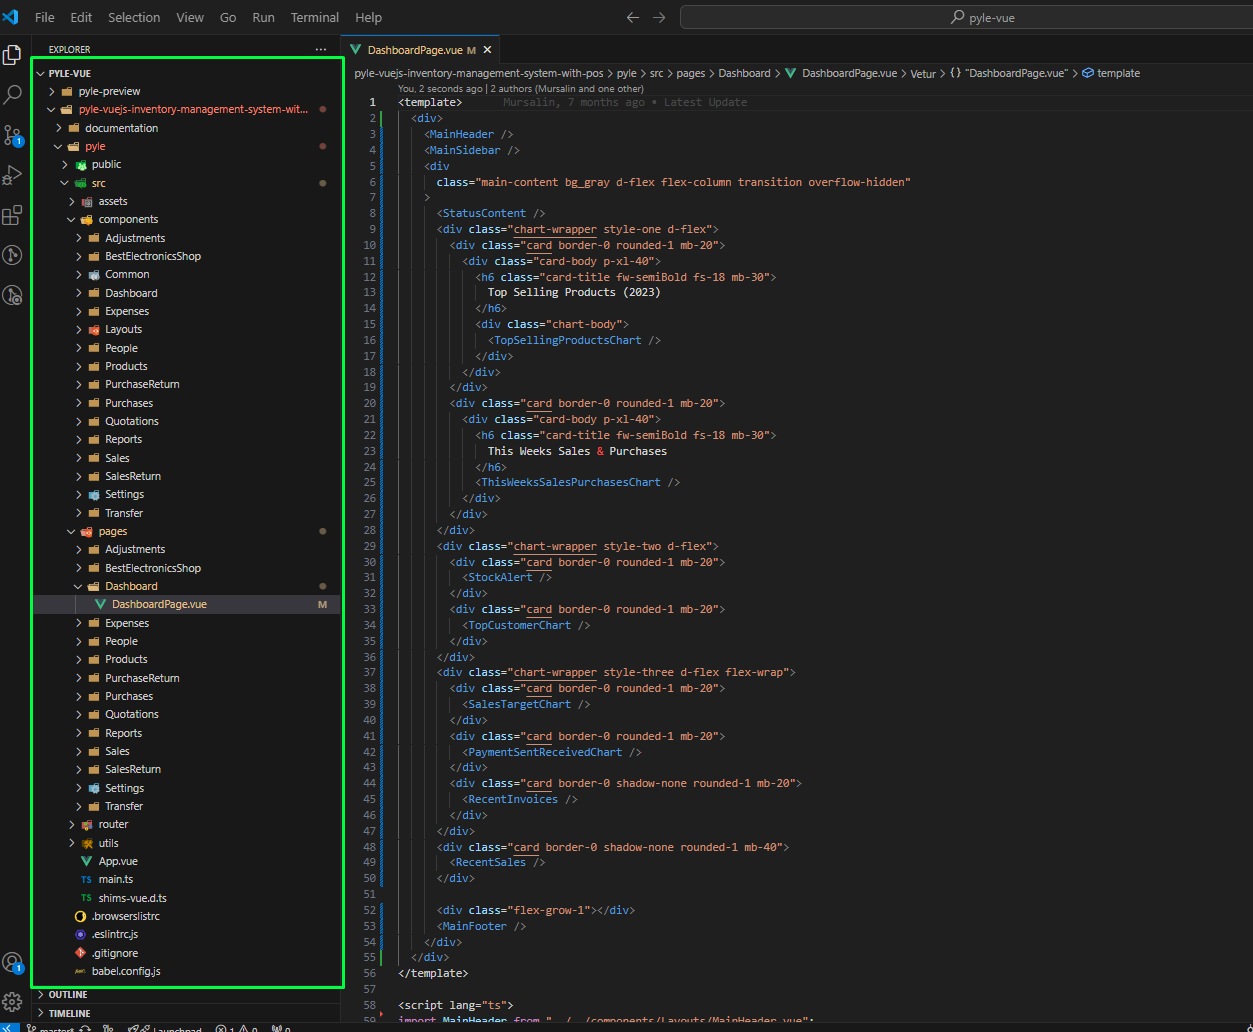
Task: Collapse the pages folder
Action: click(x=72, y=531)
